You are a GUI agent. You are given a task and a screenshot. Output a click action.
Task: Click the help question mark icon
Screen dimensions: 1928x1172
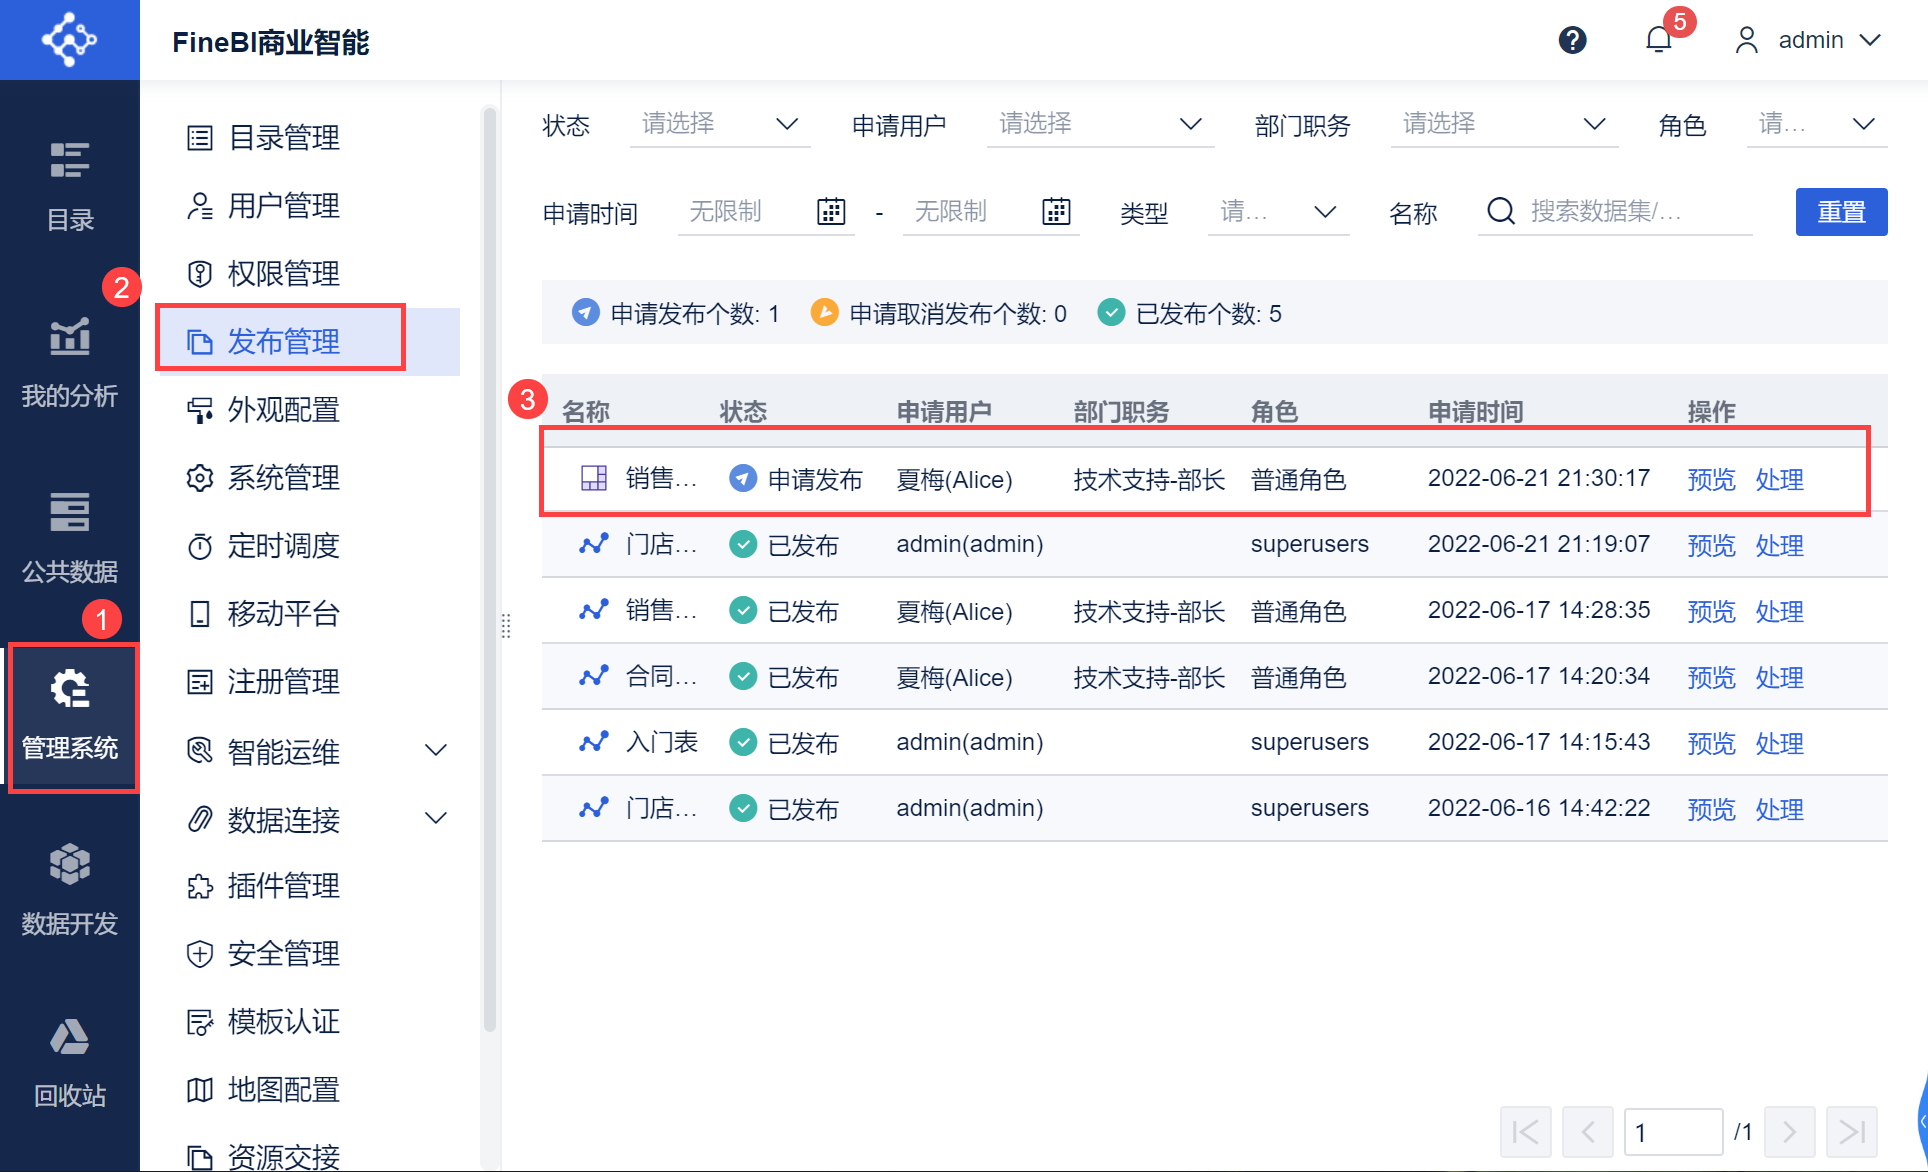[1572, 40]
